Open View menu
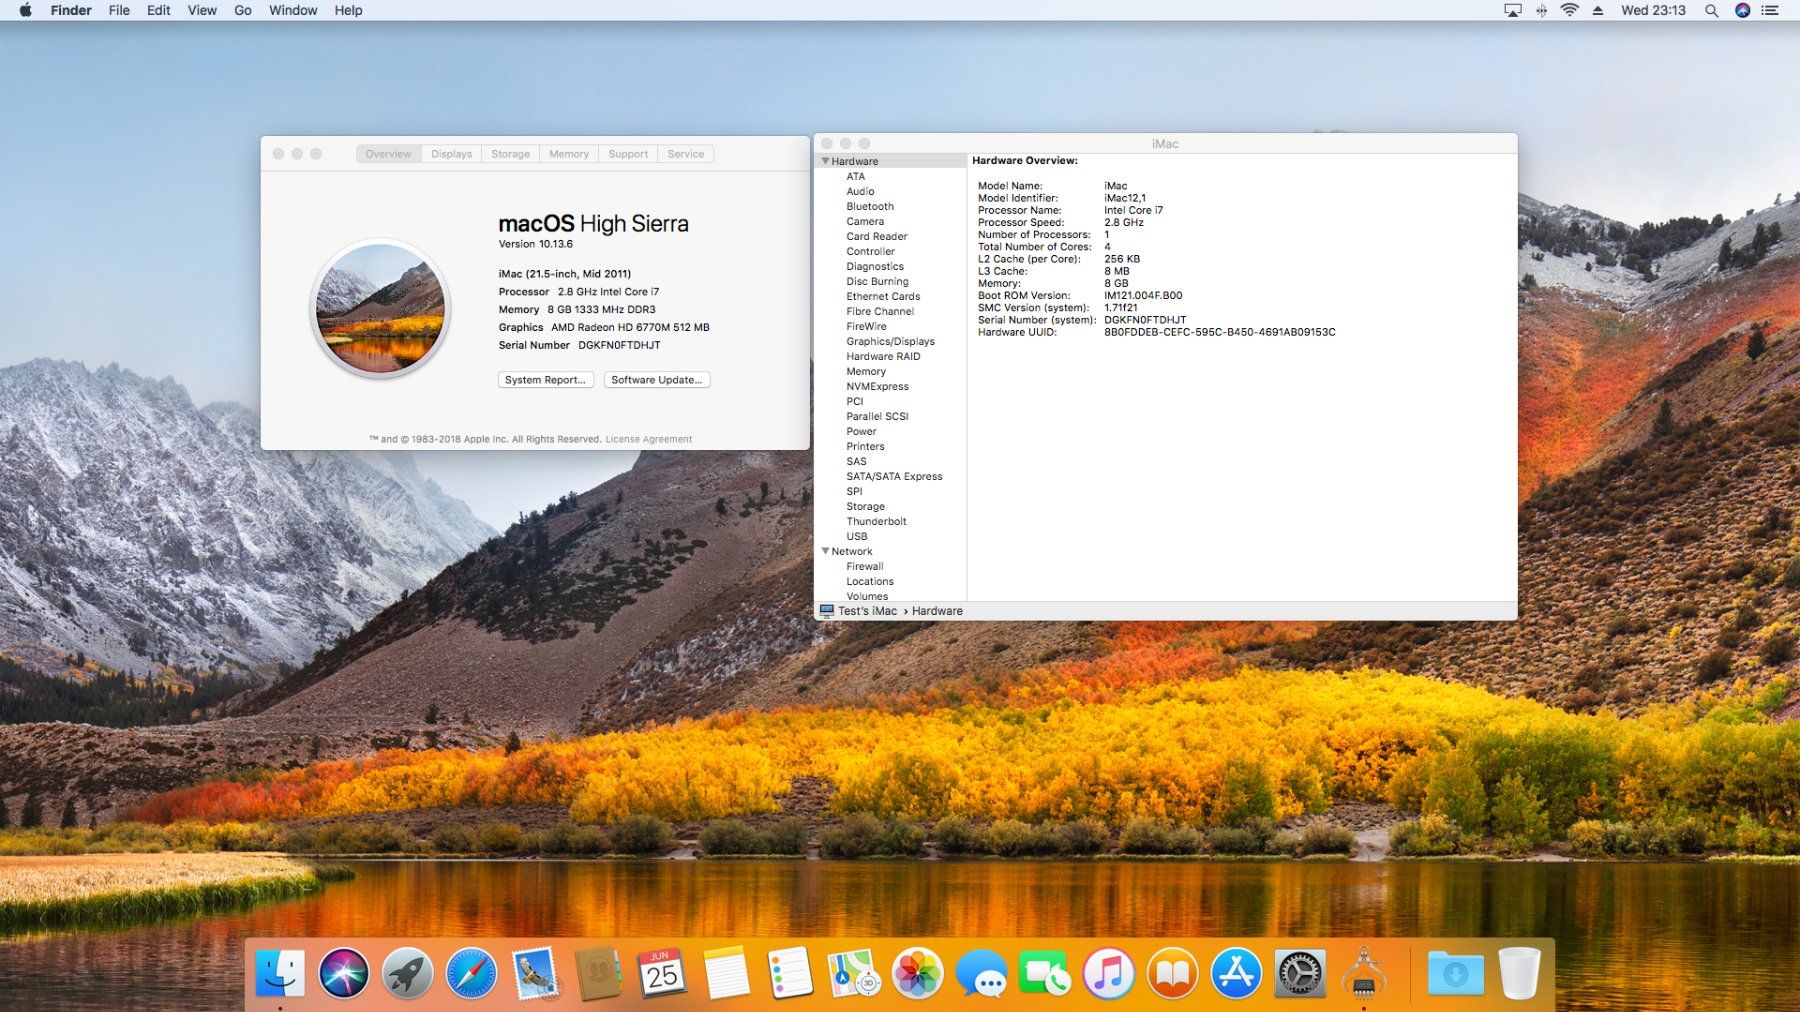Viewport: 1800px width, 1012px height. pos(202,10)
